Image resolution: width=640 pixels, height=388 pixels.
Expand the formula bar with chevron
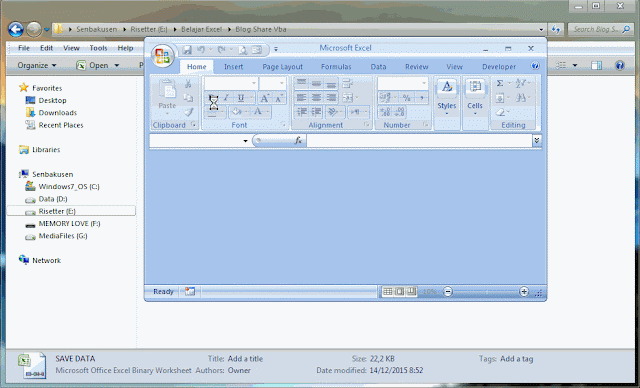[x=537, y=140]
